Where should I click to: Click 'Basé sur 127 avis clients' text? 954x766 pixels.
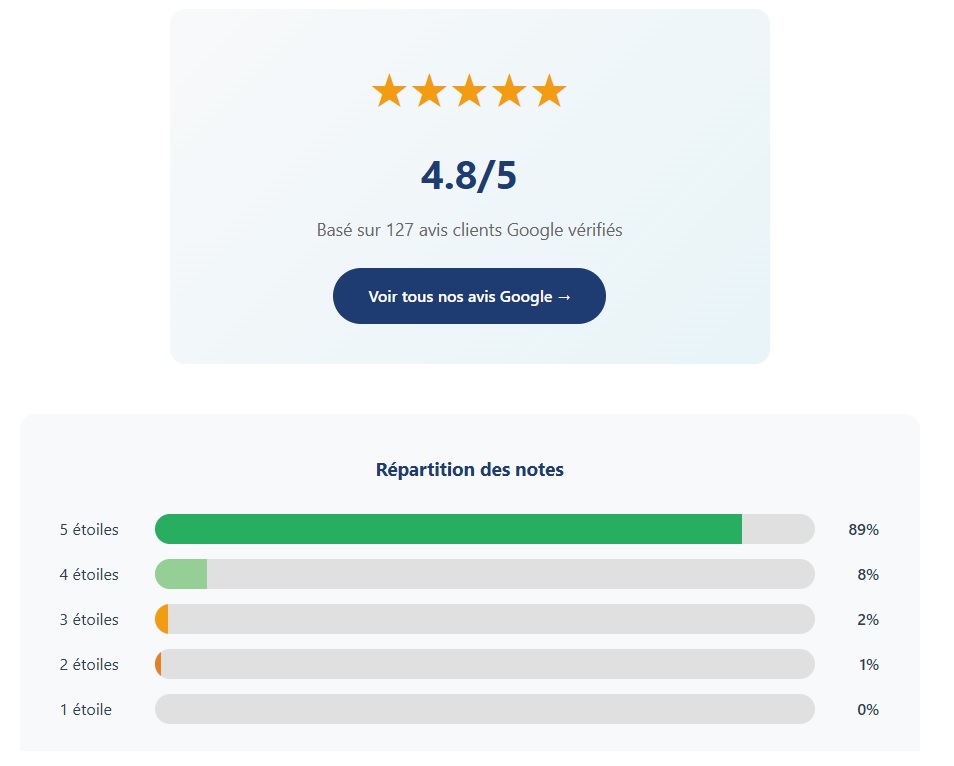coord(469,230)
